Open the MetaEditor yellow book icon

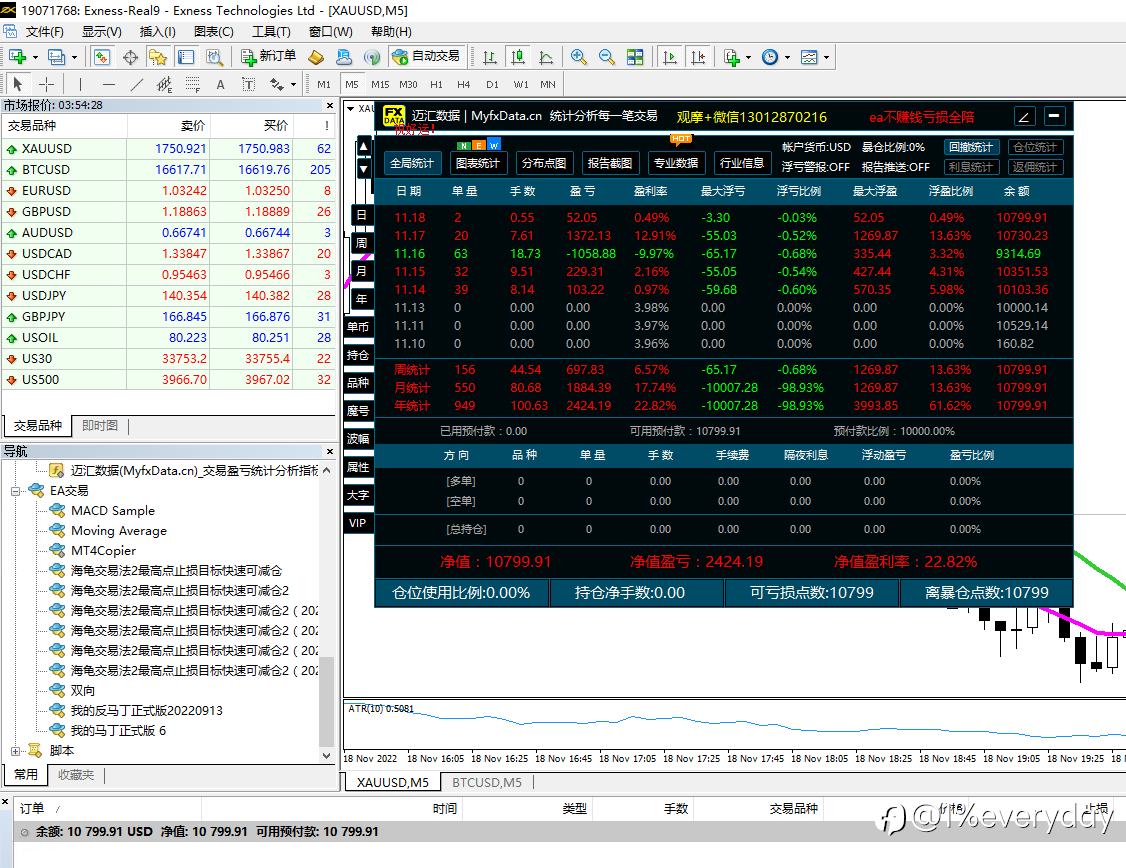point(315,57)
